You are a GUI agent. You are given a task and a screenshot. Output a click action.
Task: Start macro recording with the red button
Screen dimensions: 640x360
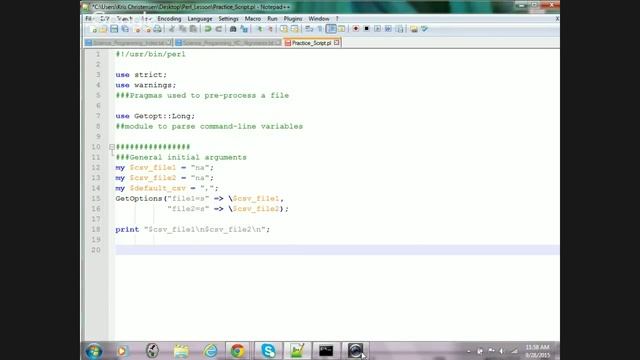(356, 29)
